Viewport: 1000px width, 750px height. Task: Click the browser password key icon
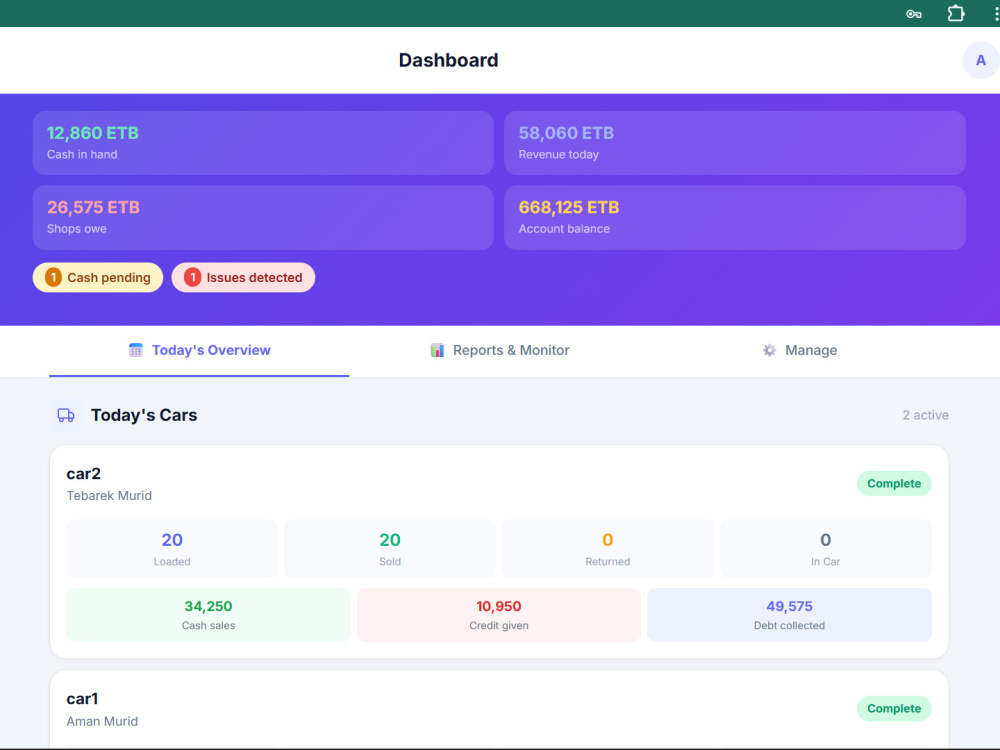coord(913,14)
